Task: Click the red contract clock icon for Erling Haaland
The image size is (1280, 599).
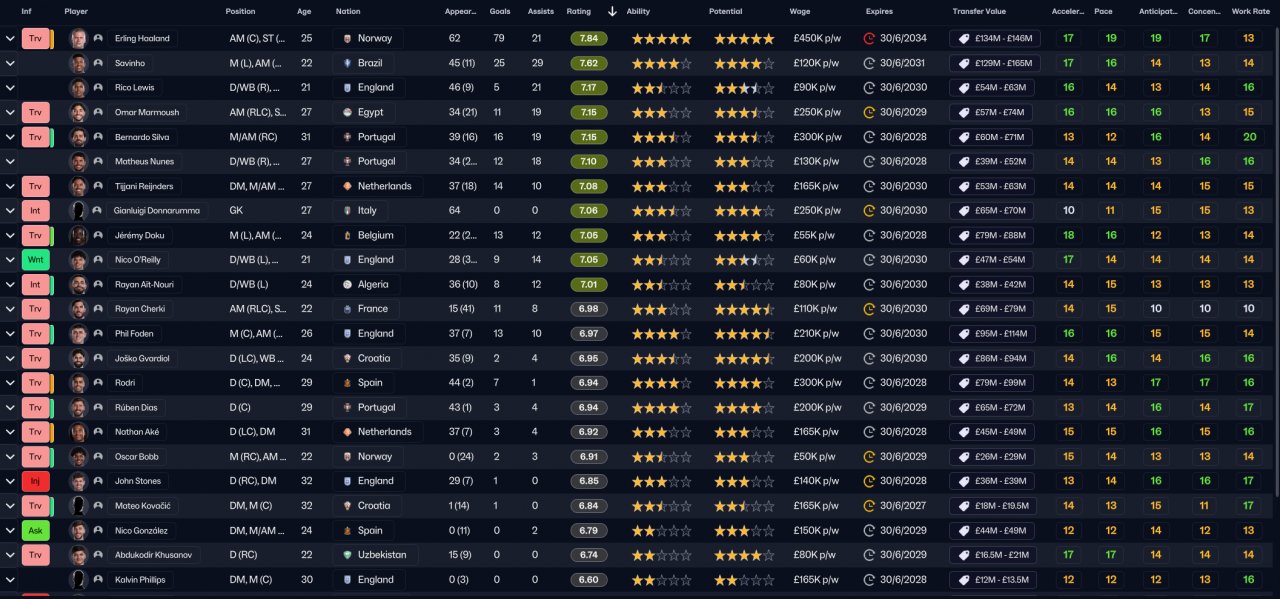Action: coord(869,39)
